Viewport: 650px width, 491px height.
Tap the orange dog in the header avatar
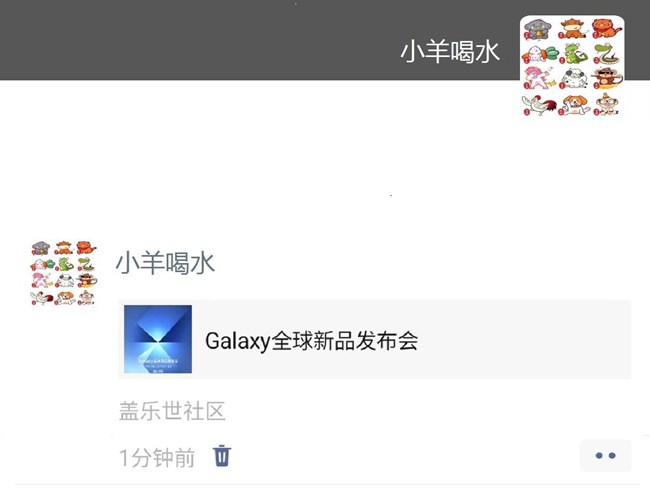574,105
